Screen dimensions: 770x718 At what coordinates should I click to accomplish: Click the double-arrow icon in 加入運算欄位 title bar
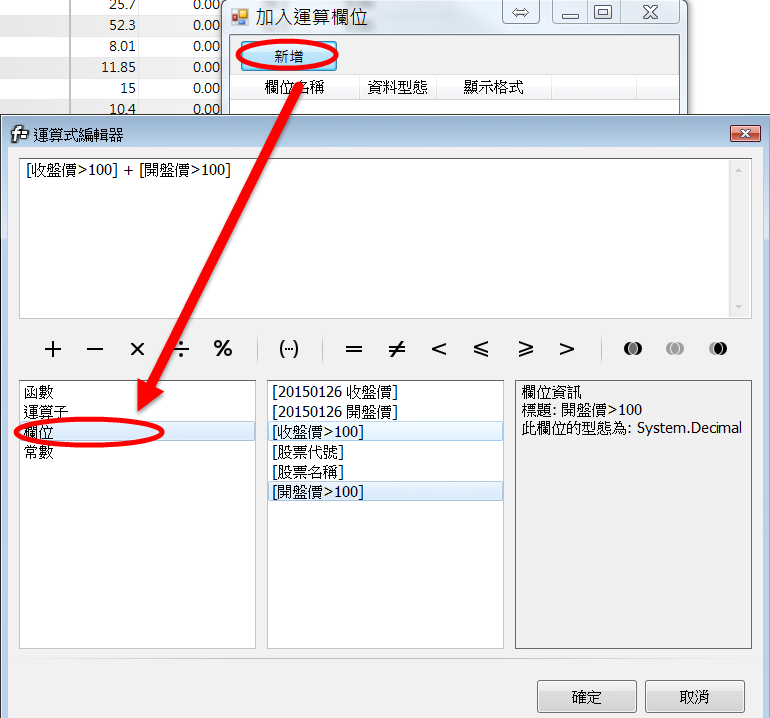coord(521,12)
